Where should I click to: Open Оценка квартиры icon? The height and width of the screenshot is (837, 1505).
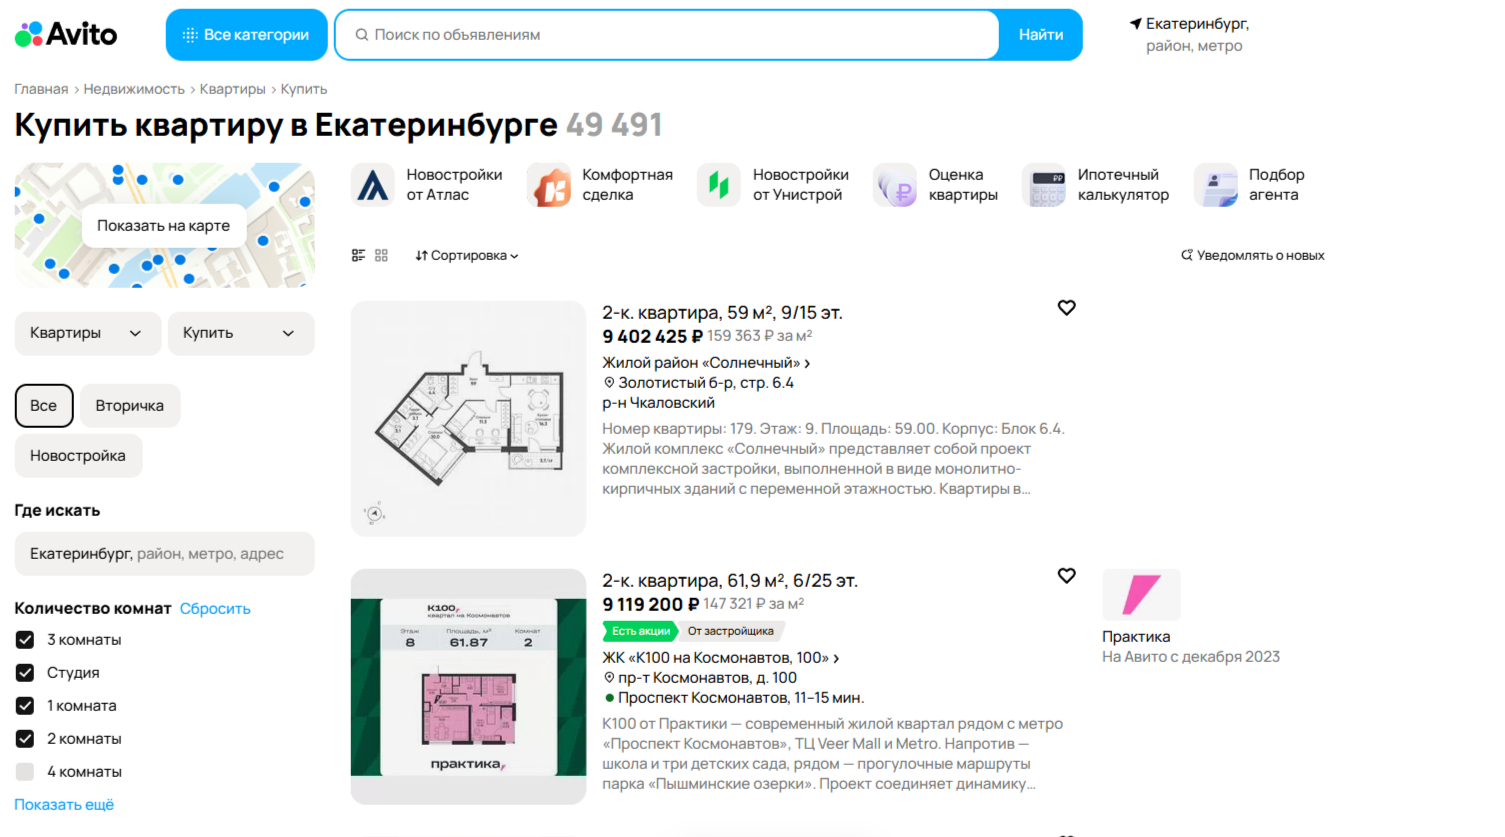[895, 185]
